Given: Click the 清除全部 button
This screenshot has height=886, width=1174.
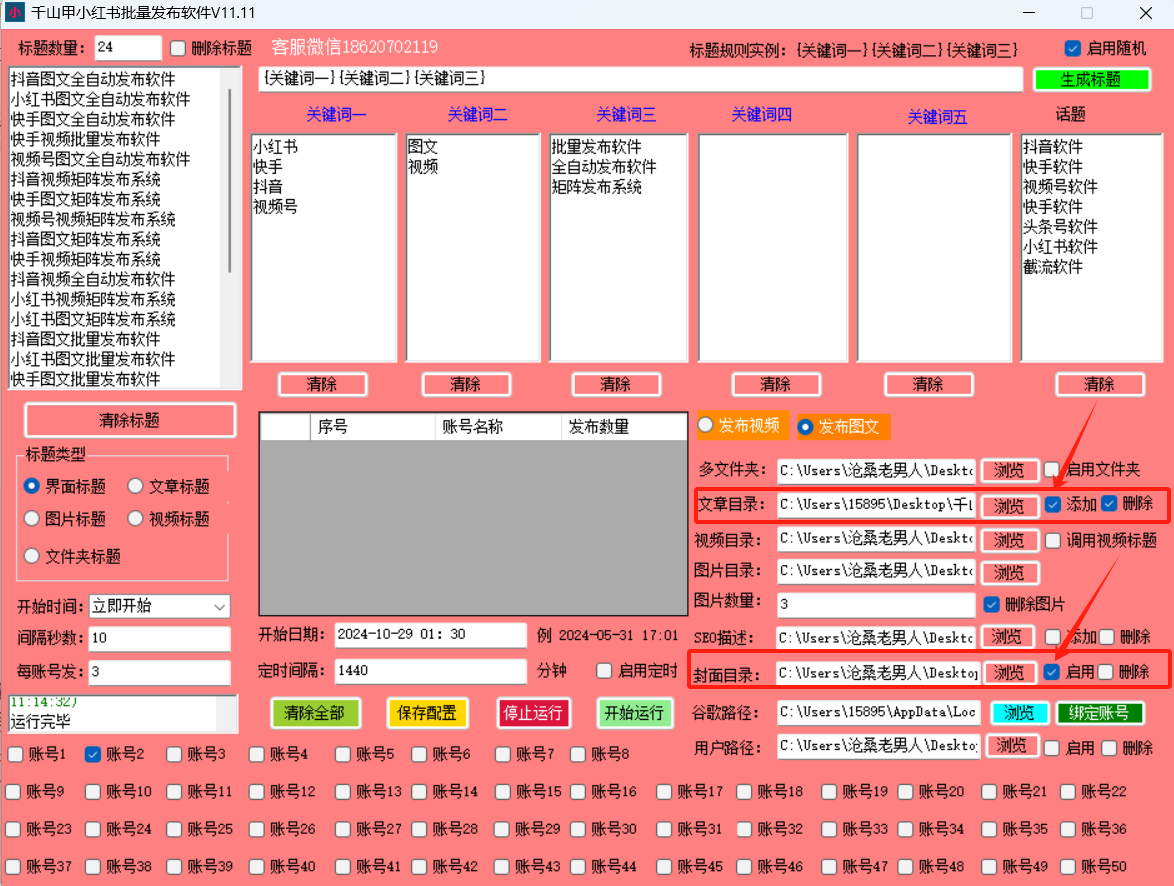Looking at the screenshot, I should coord(314,713).
